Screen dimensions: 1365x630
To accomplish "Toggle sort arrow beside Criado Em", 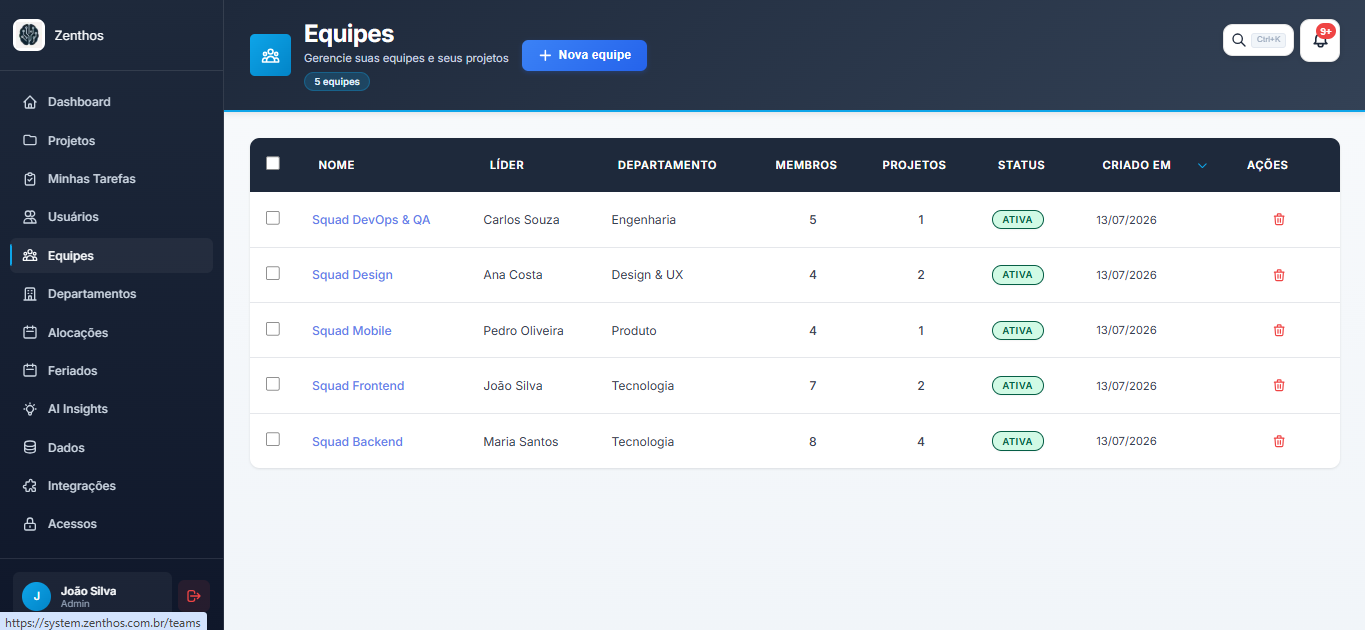I will pyautogui.click(x=1202, y=165).
